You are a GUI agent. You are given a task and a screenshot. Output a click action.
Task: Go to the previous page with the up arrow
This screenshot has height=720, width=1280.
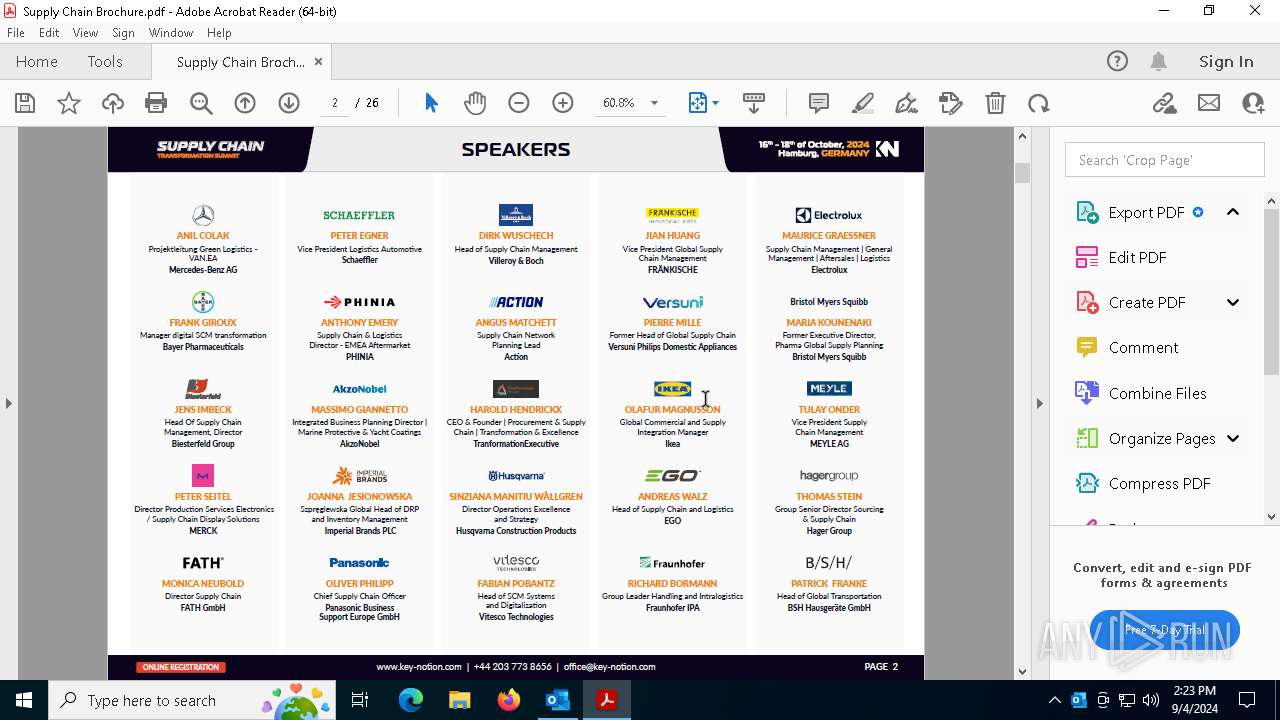(x=245, y=103)
